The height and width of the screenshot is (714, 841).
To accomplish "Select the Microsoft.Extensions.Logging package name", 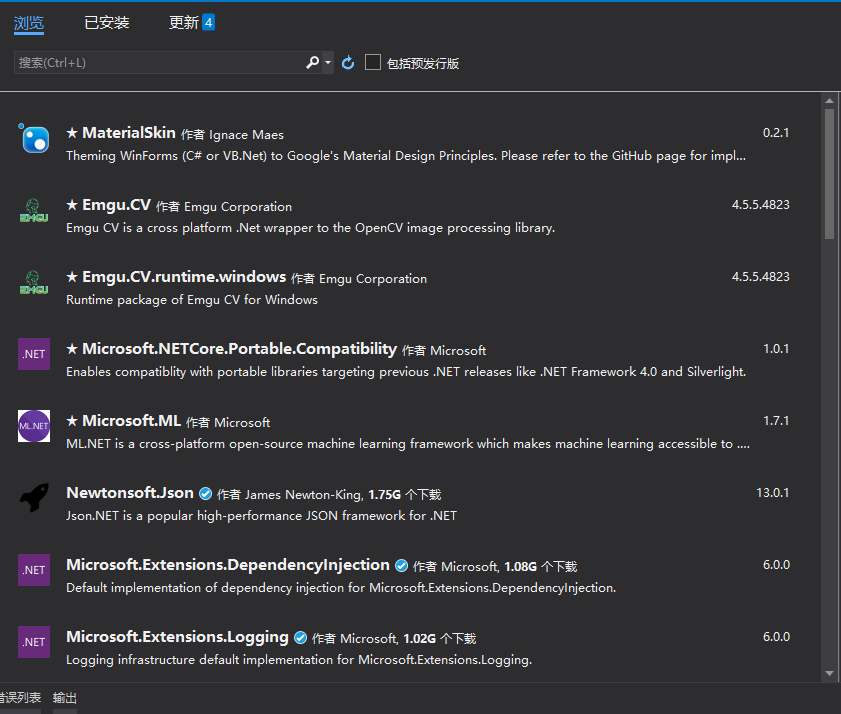I will (178, 637).
